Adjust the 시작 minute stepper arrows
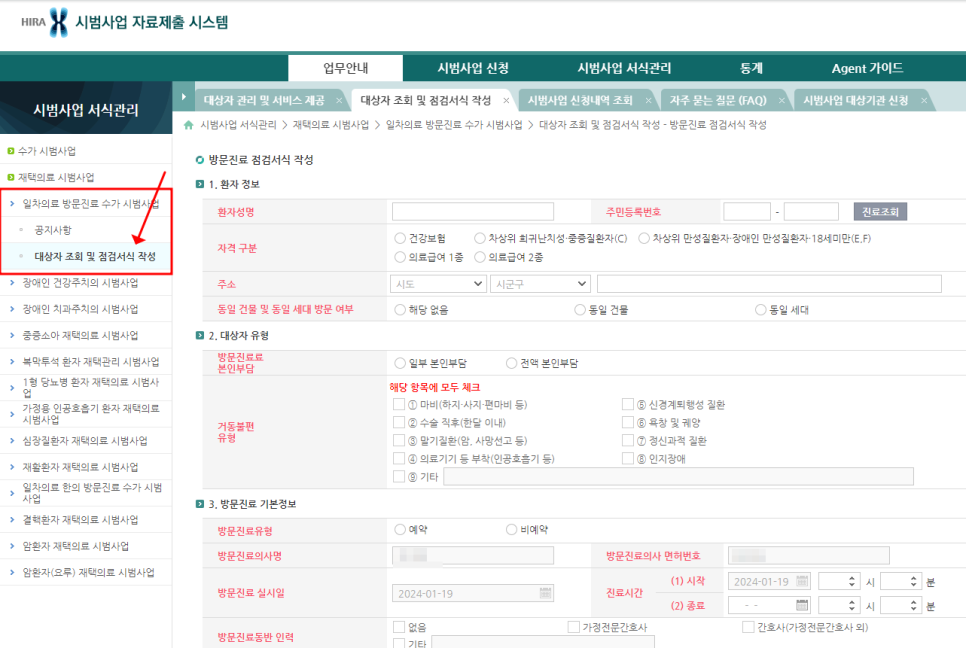This screenshot has width=966, height=648. (x=914, y=581)
